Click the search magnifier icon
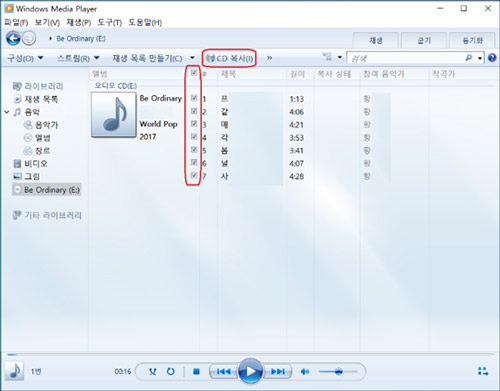The width and height of the screenshot is (500, 391). (x=468, y=58)
